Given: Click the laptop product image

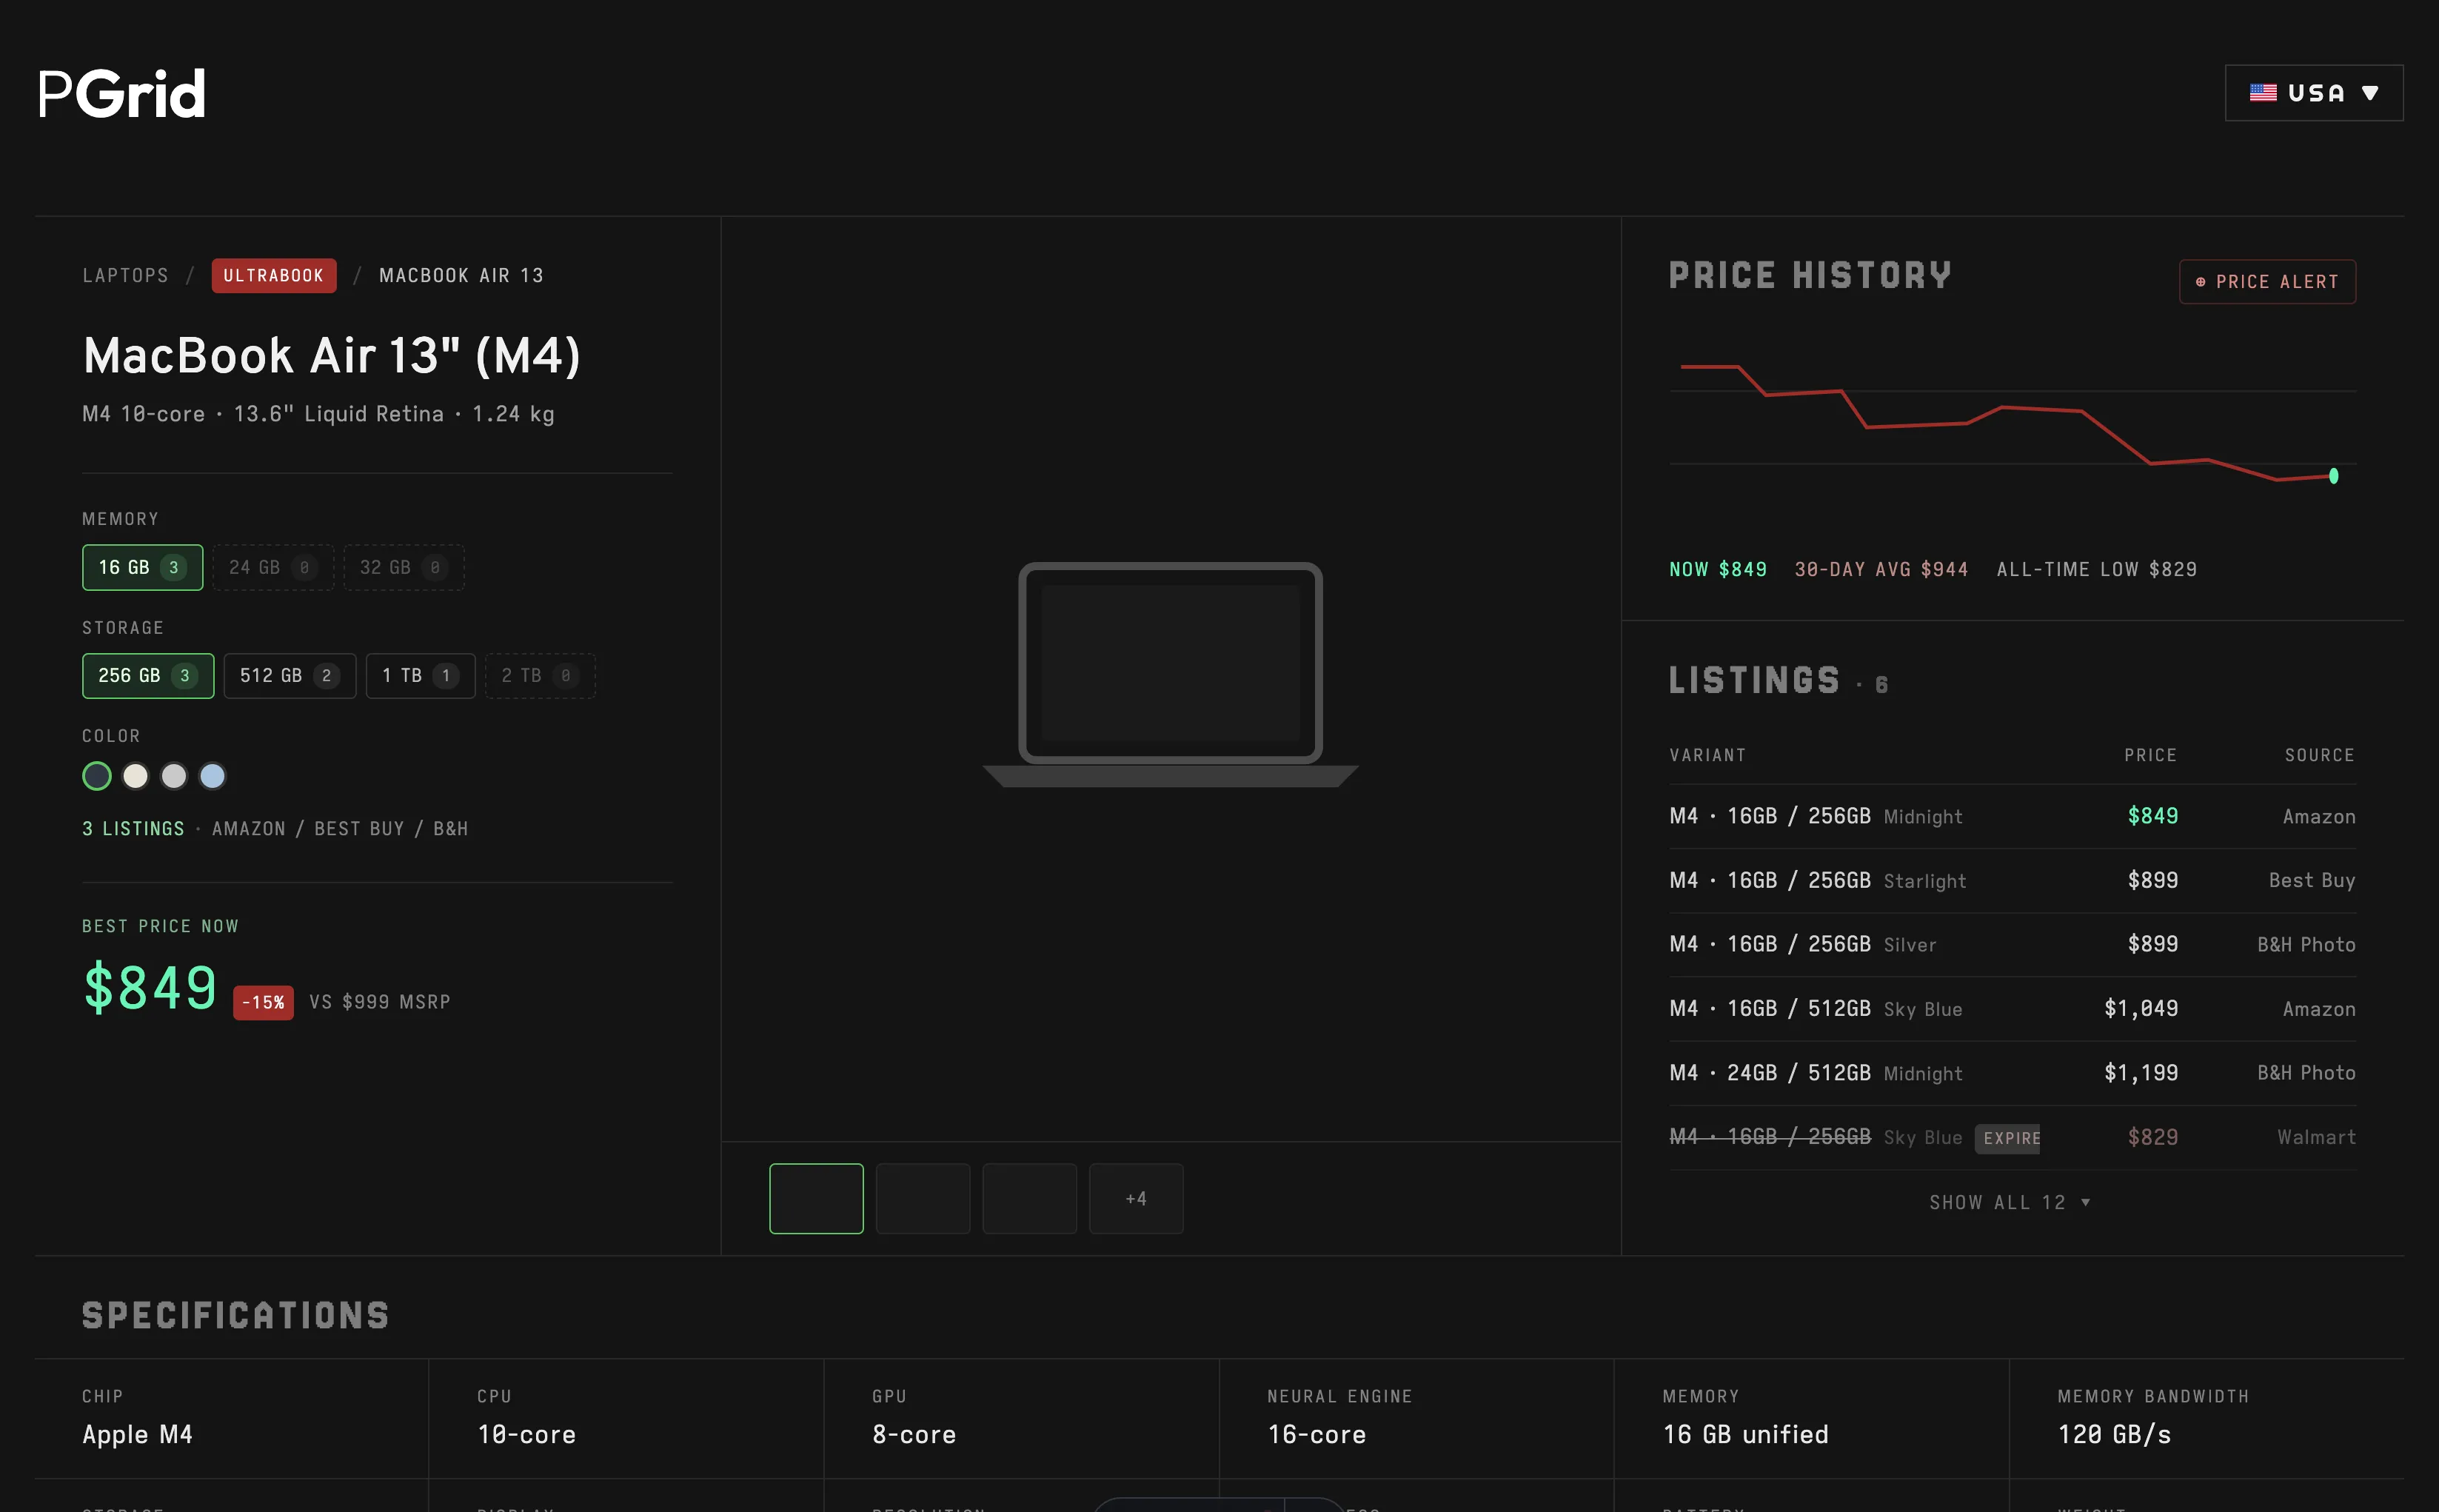Looking at the screenshot, I should click(x=1170, y=675).
